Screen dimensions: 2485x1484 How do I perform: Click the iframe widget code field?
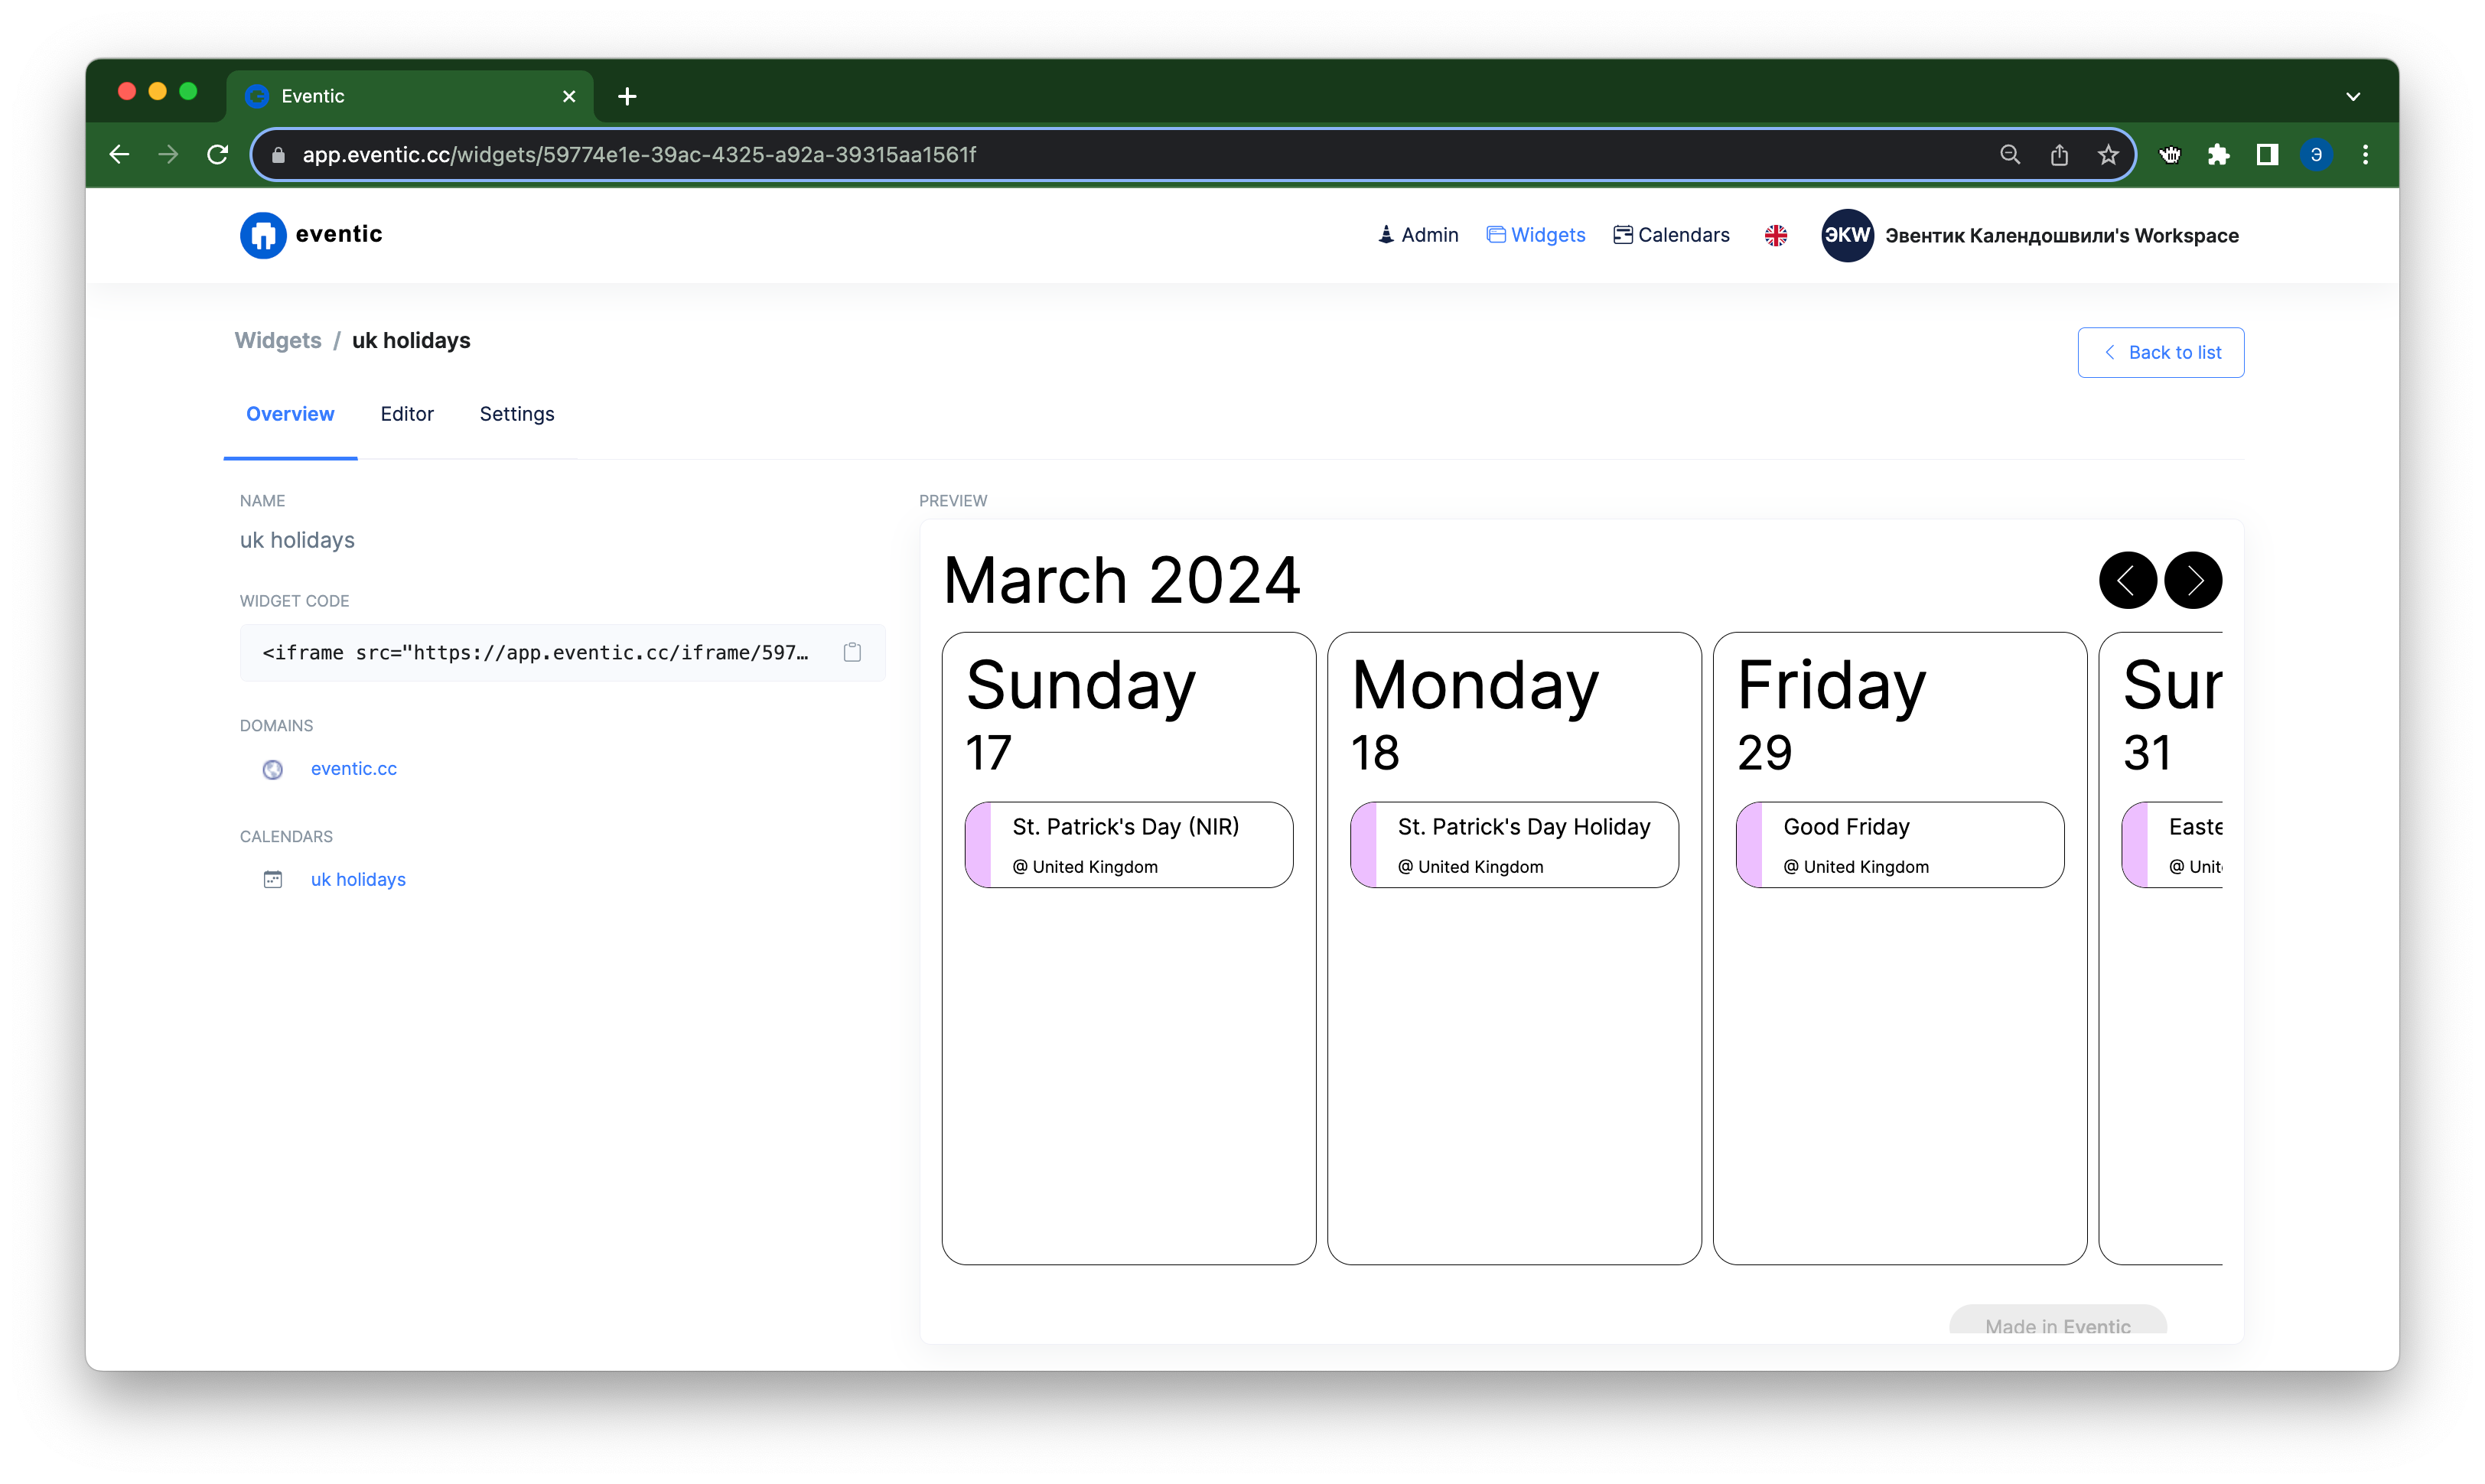pos(562,652)
